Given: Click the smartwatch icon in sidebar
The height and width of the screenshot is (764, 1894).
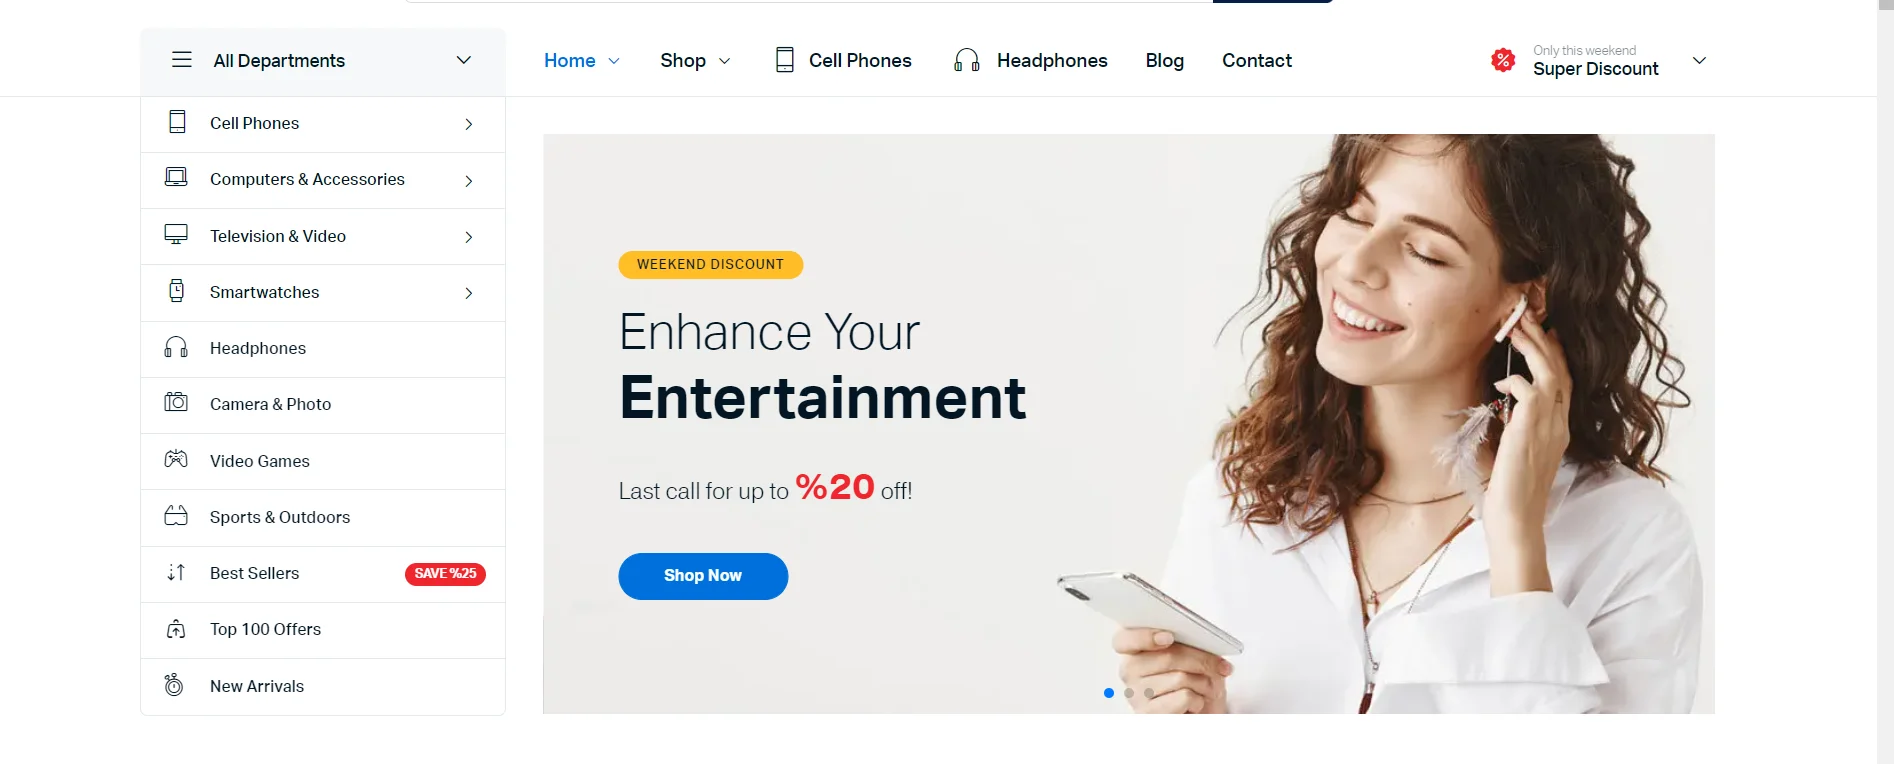Looking at the screenshot, I should [x=176, y=291].
